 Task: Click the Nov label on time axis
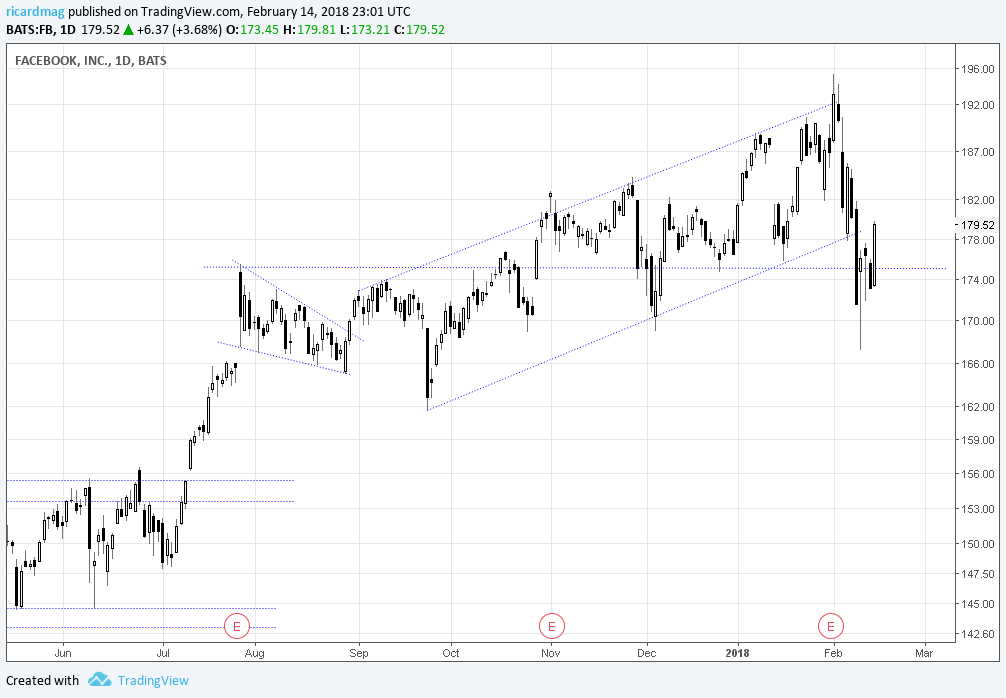(x=550, y=653)
